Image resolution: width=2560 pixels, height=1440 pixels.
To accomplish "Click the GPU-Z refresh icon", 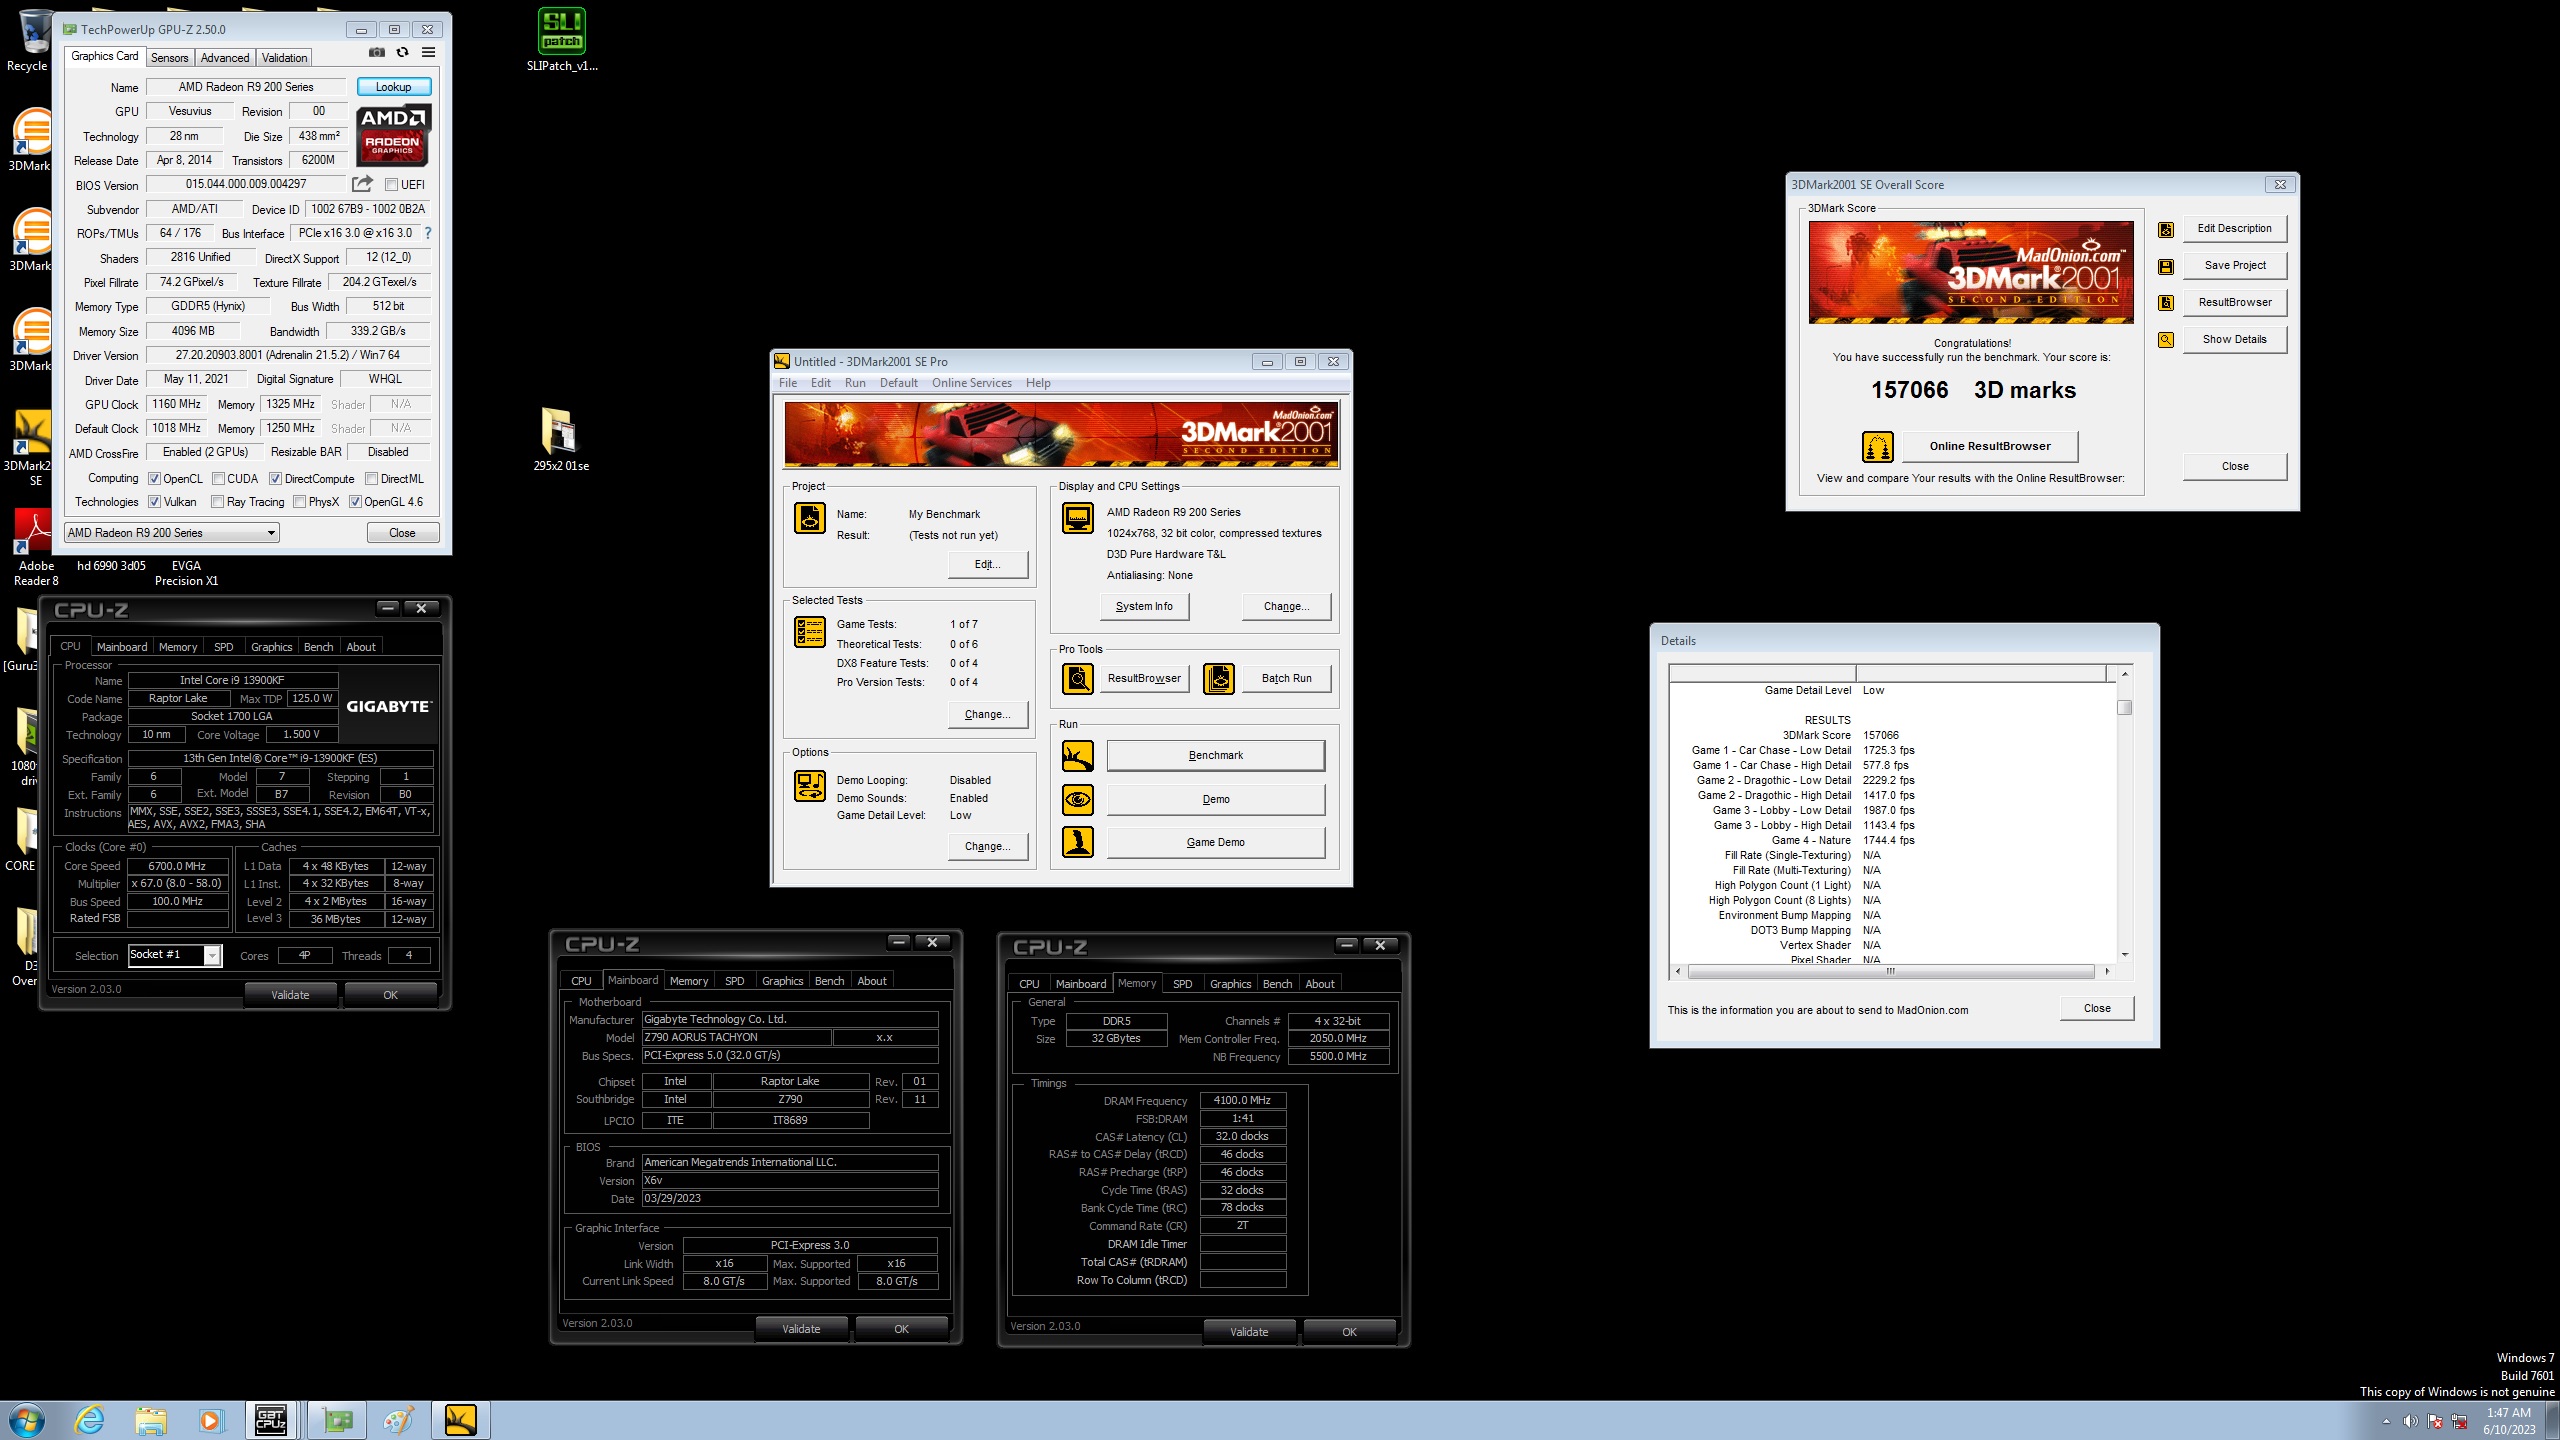I will (x=402, y=52).
